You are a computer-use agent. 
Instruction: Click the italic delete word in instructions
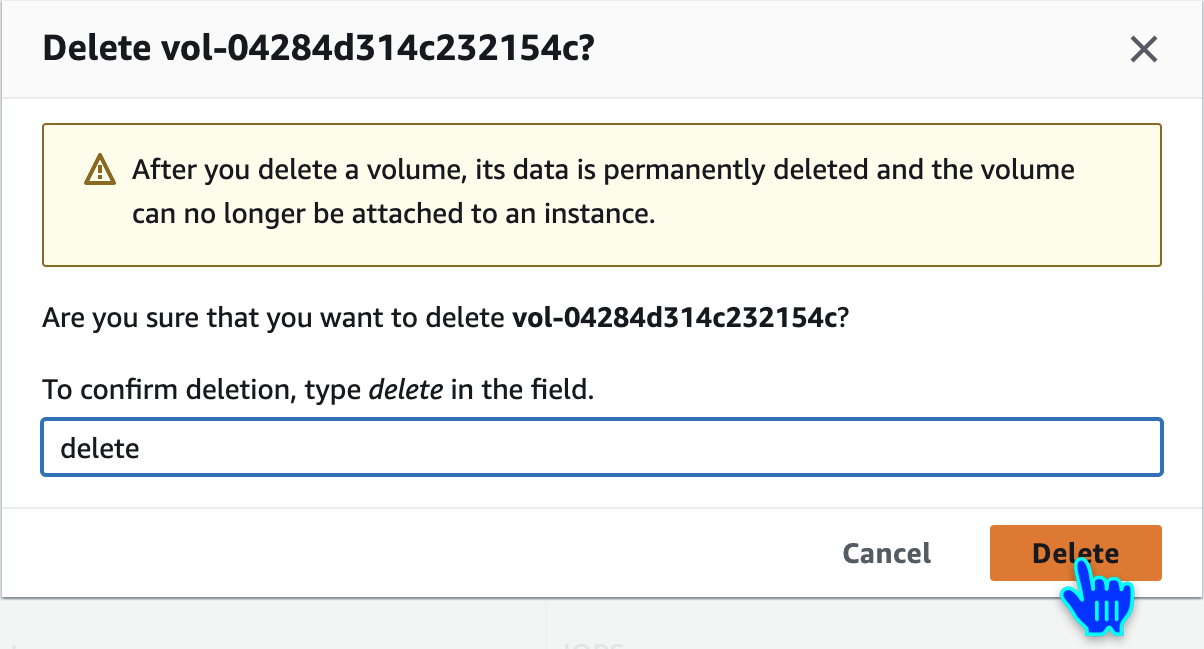406,389
